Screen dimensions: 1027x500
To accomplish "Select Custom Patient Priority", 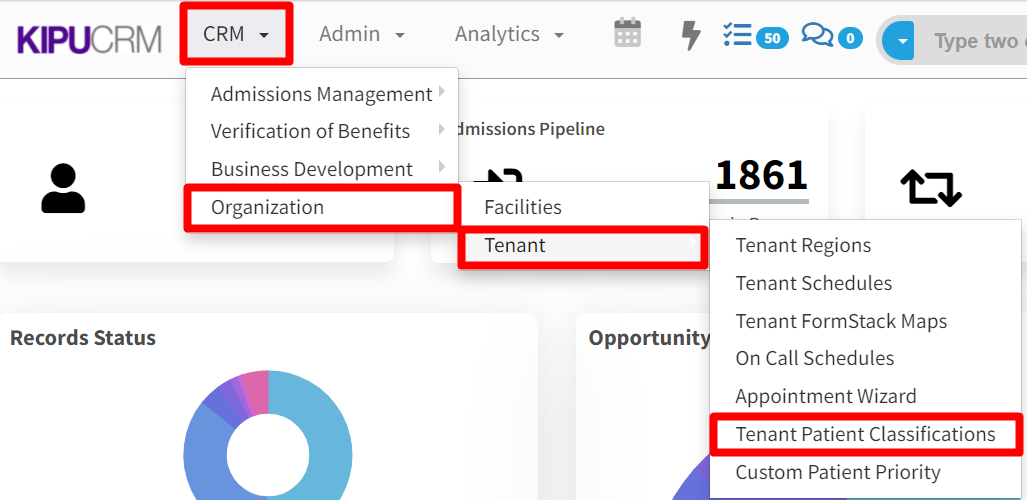I will [x=865, y=472].
